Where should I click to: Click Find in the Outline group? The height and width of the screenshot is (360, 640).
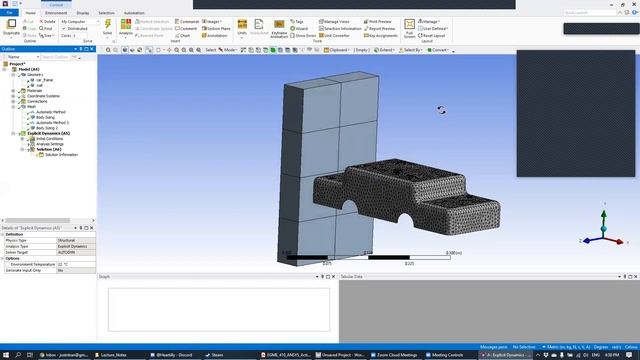pos(46,29)
